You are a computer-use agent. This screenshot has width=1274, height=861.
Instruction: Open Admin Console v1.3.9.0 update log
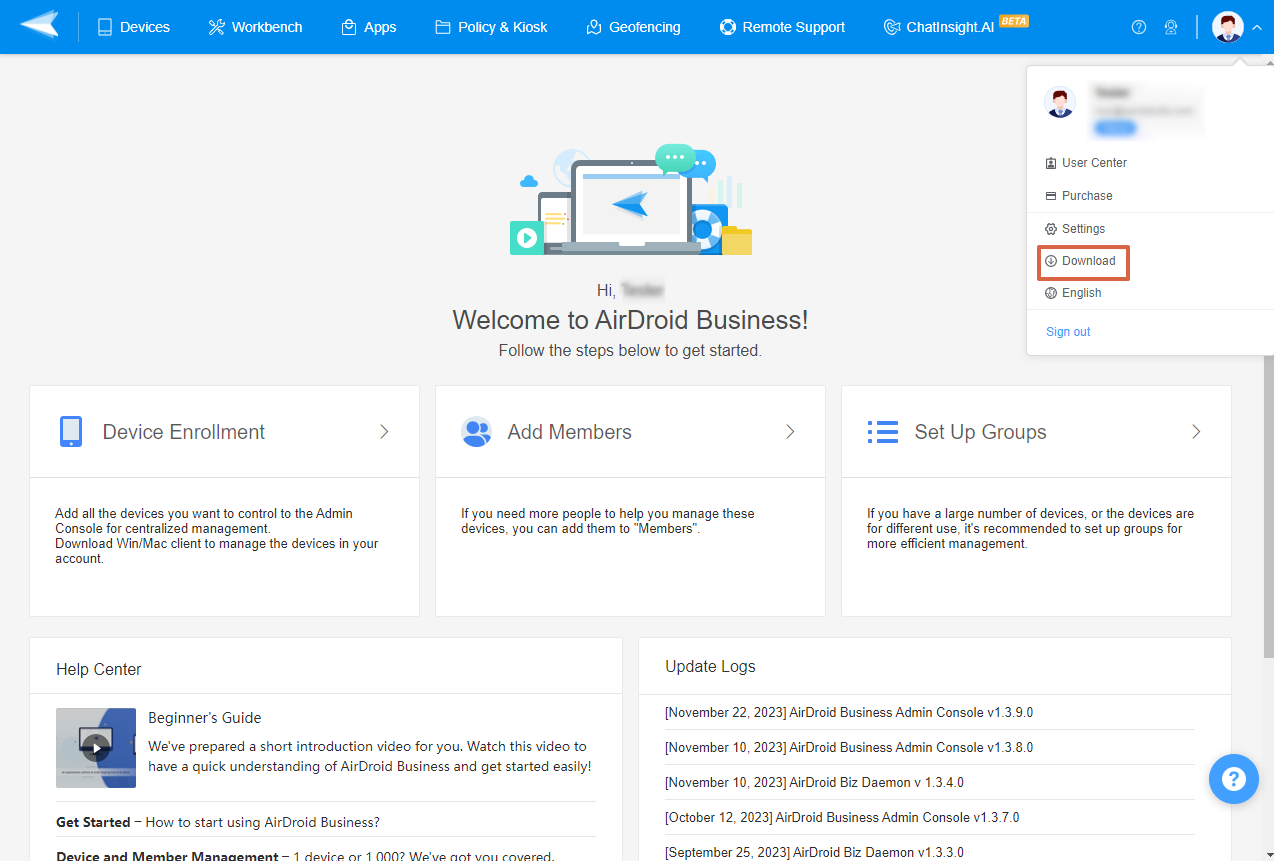(849, 713)
